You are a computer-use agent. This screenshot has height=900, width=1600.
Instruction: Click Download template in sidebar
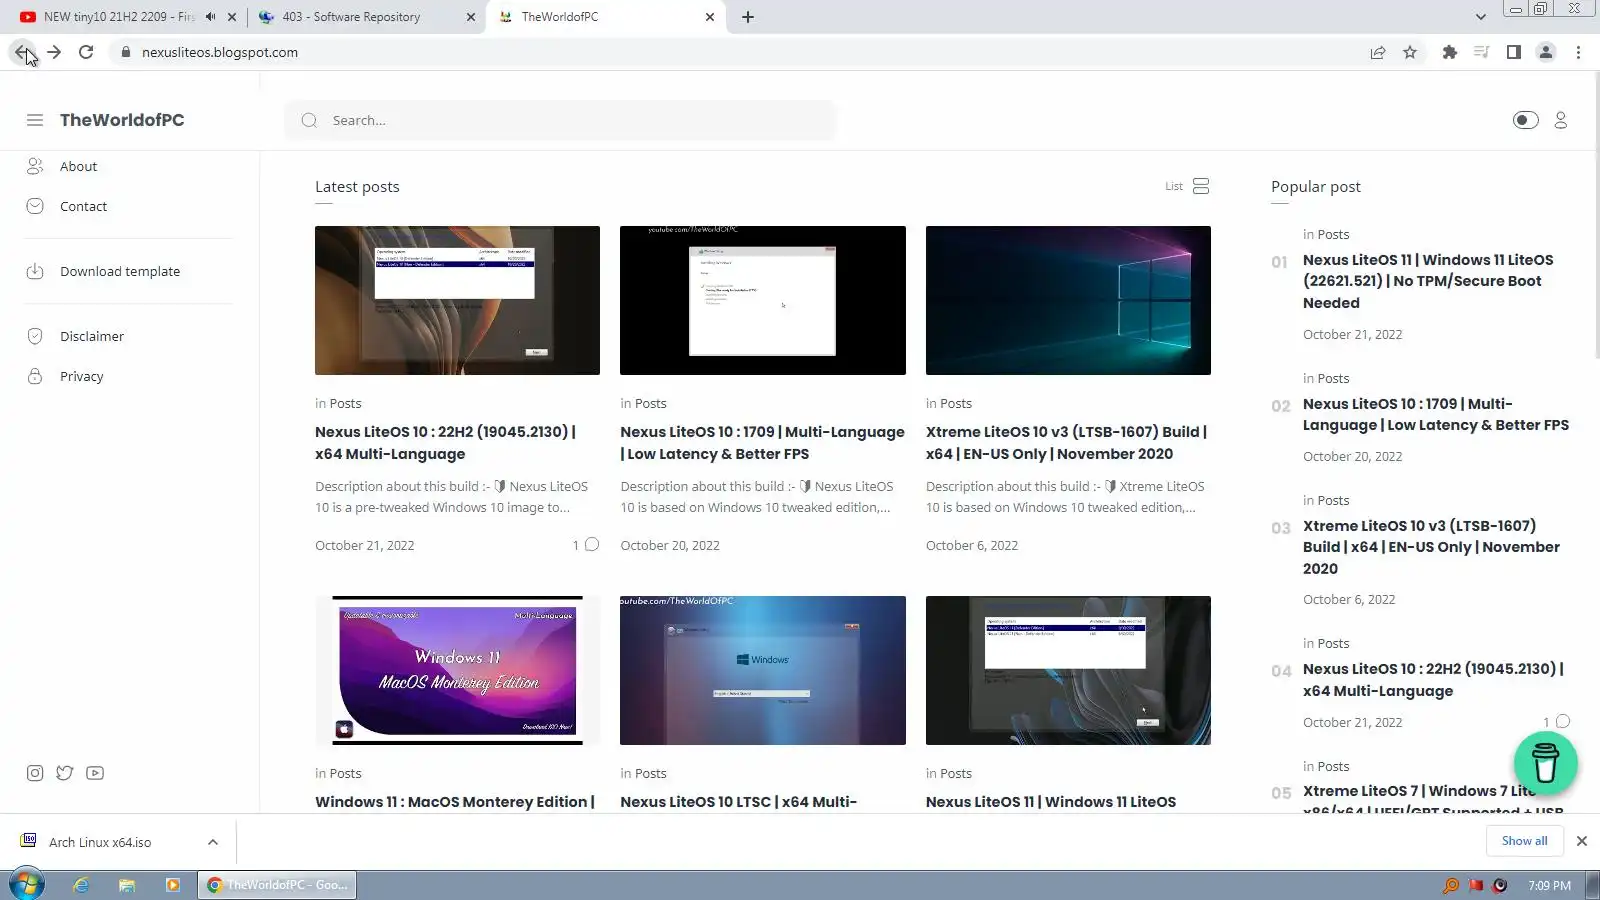click(120, 271)
